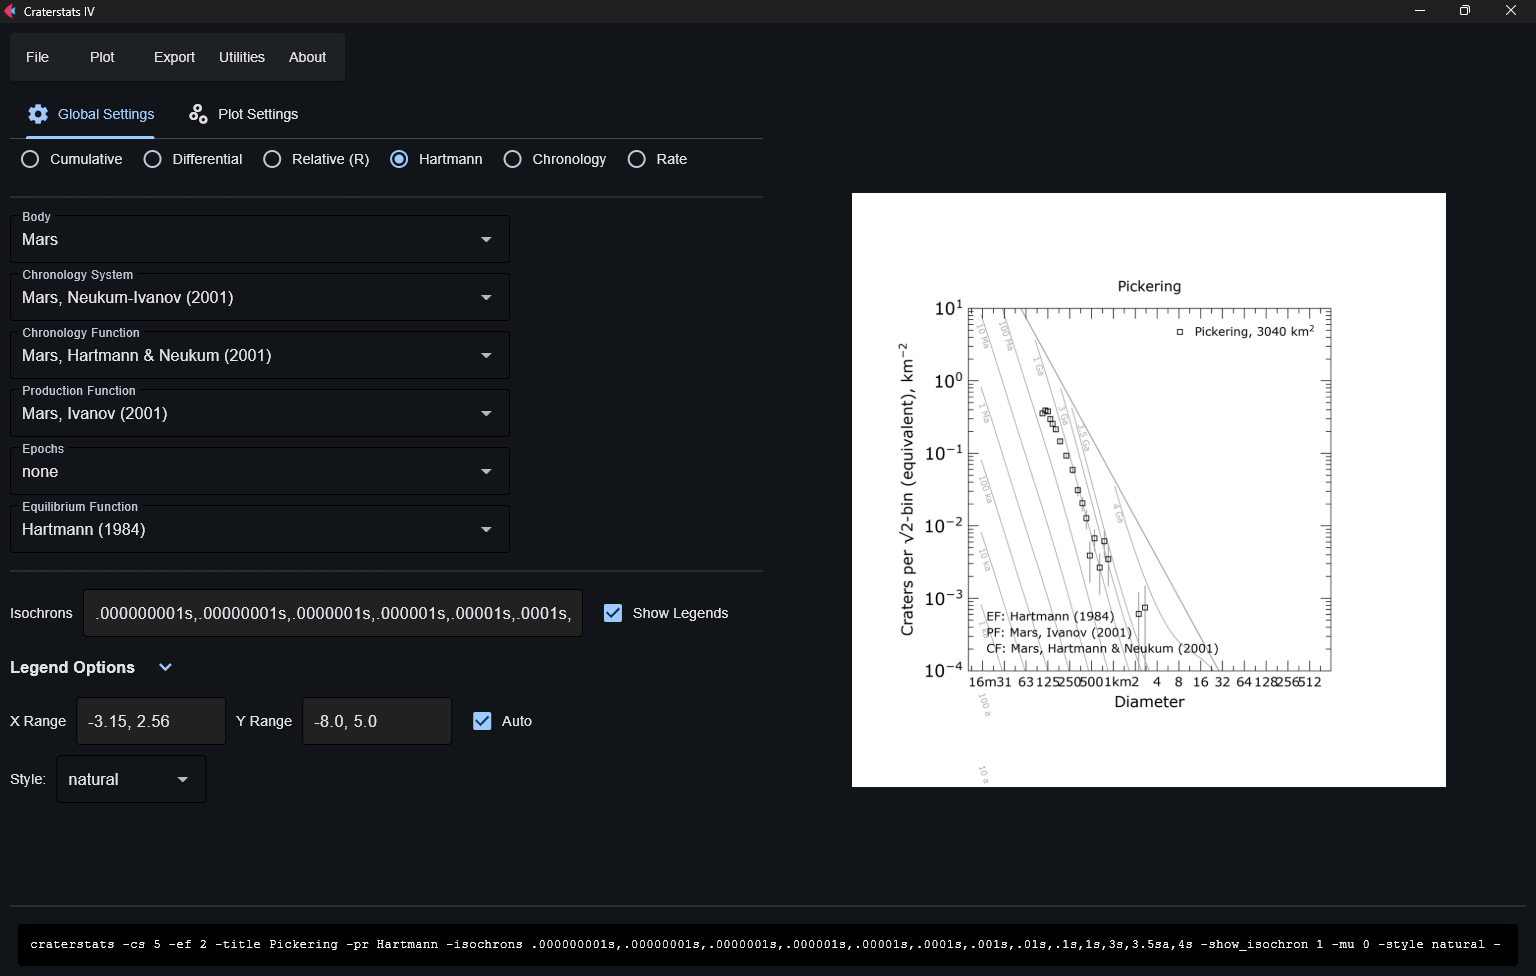Select the Hartmann plot type
This screenshot has height=976, width=1536.
pyautogui.click(x=400, y=159)
